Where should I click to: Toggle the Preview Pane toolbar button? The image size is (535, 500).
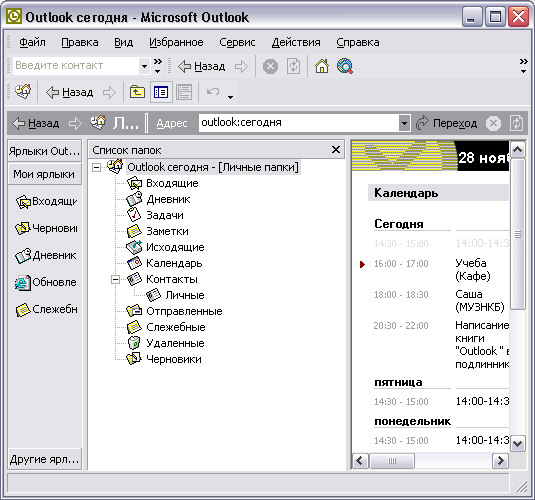pos(184,92)
